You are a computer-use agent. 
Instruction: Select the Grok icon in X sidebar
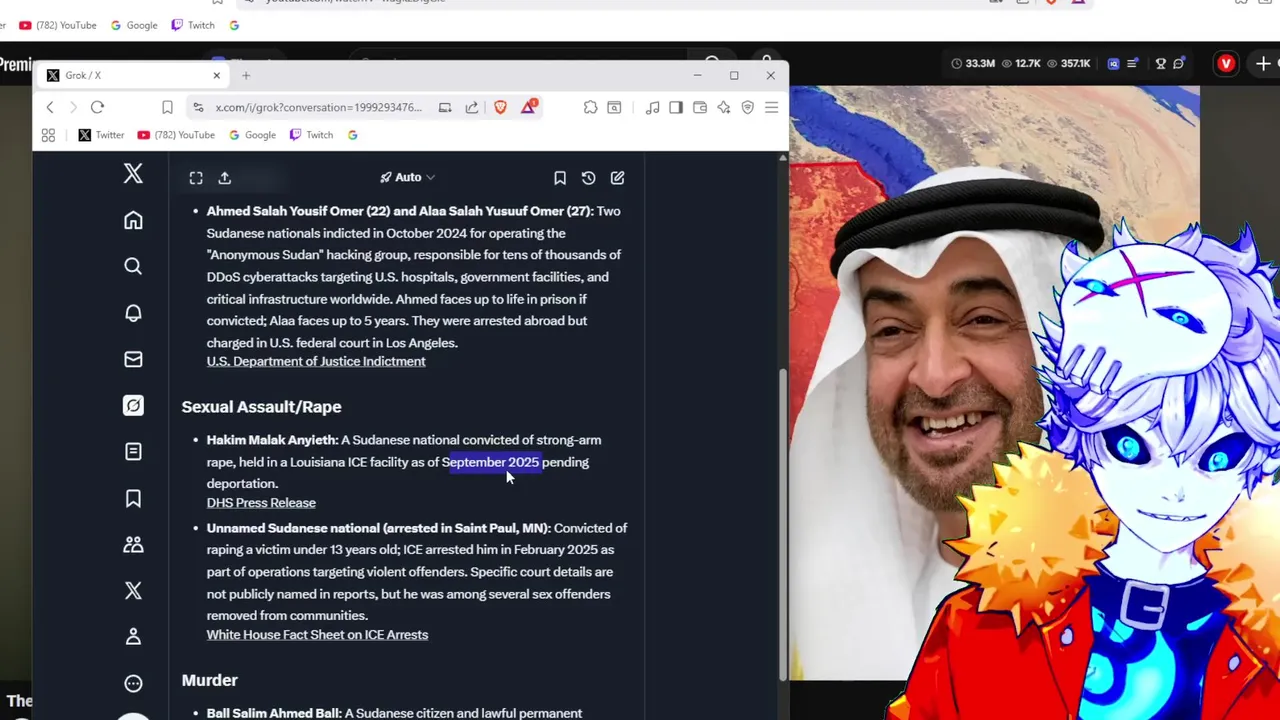[133, 405]
